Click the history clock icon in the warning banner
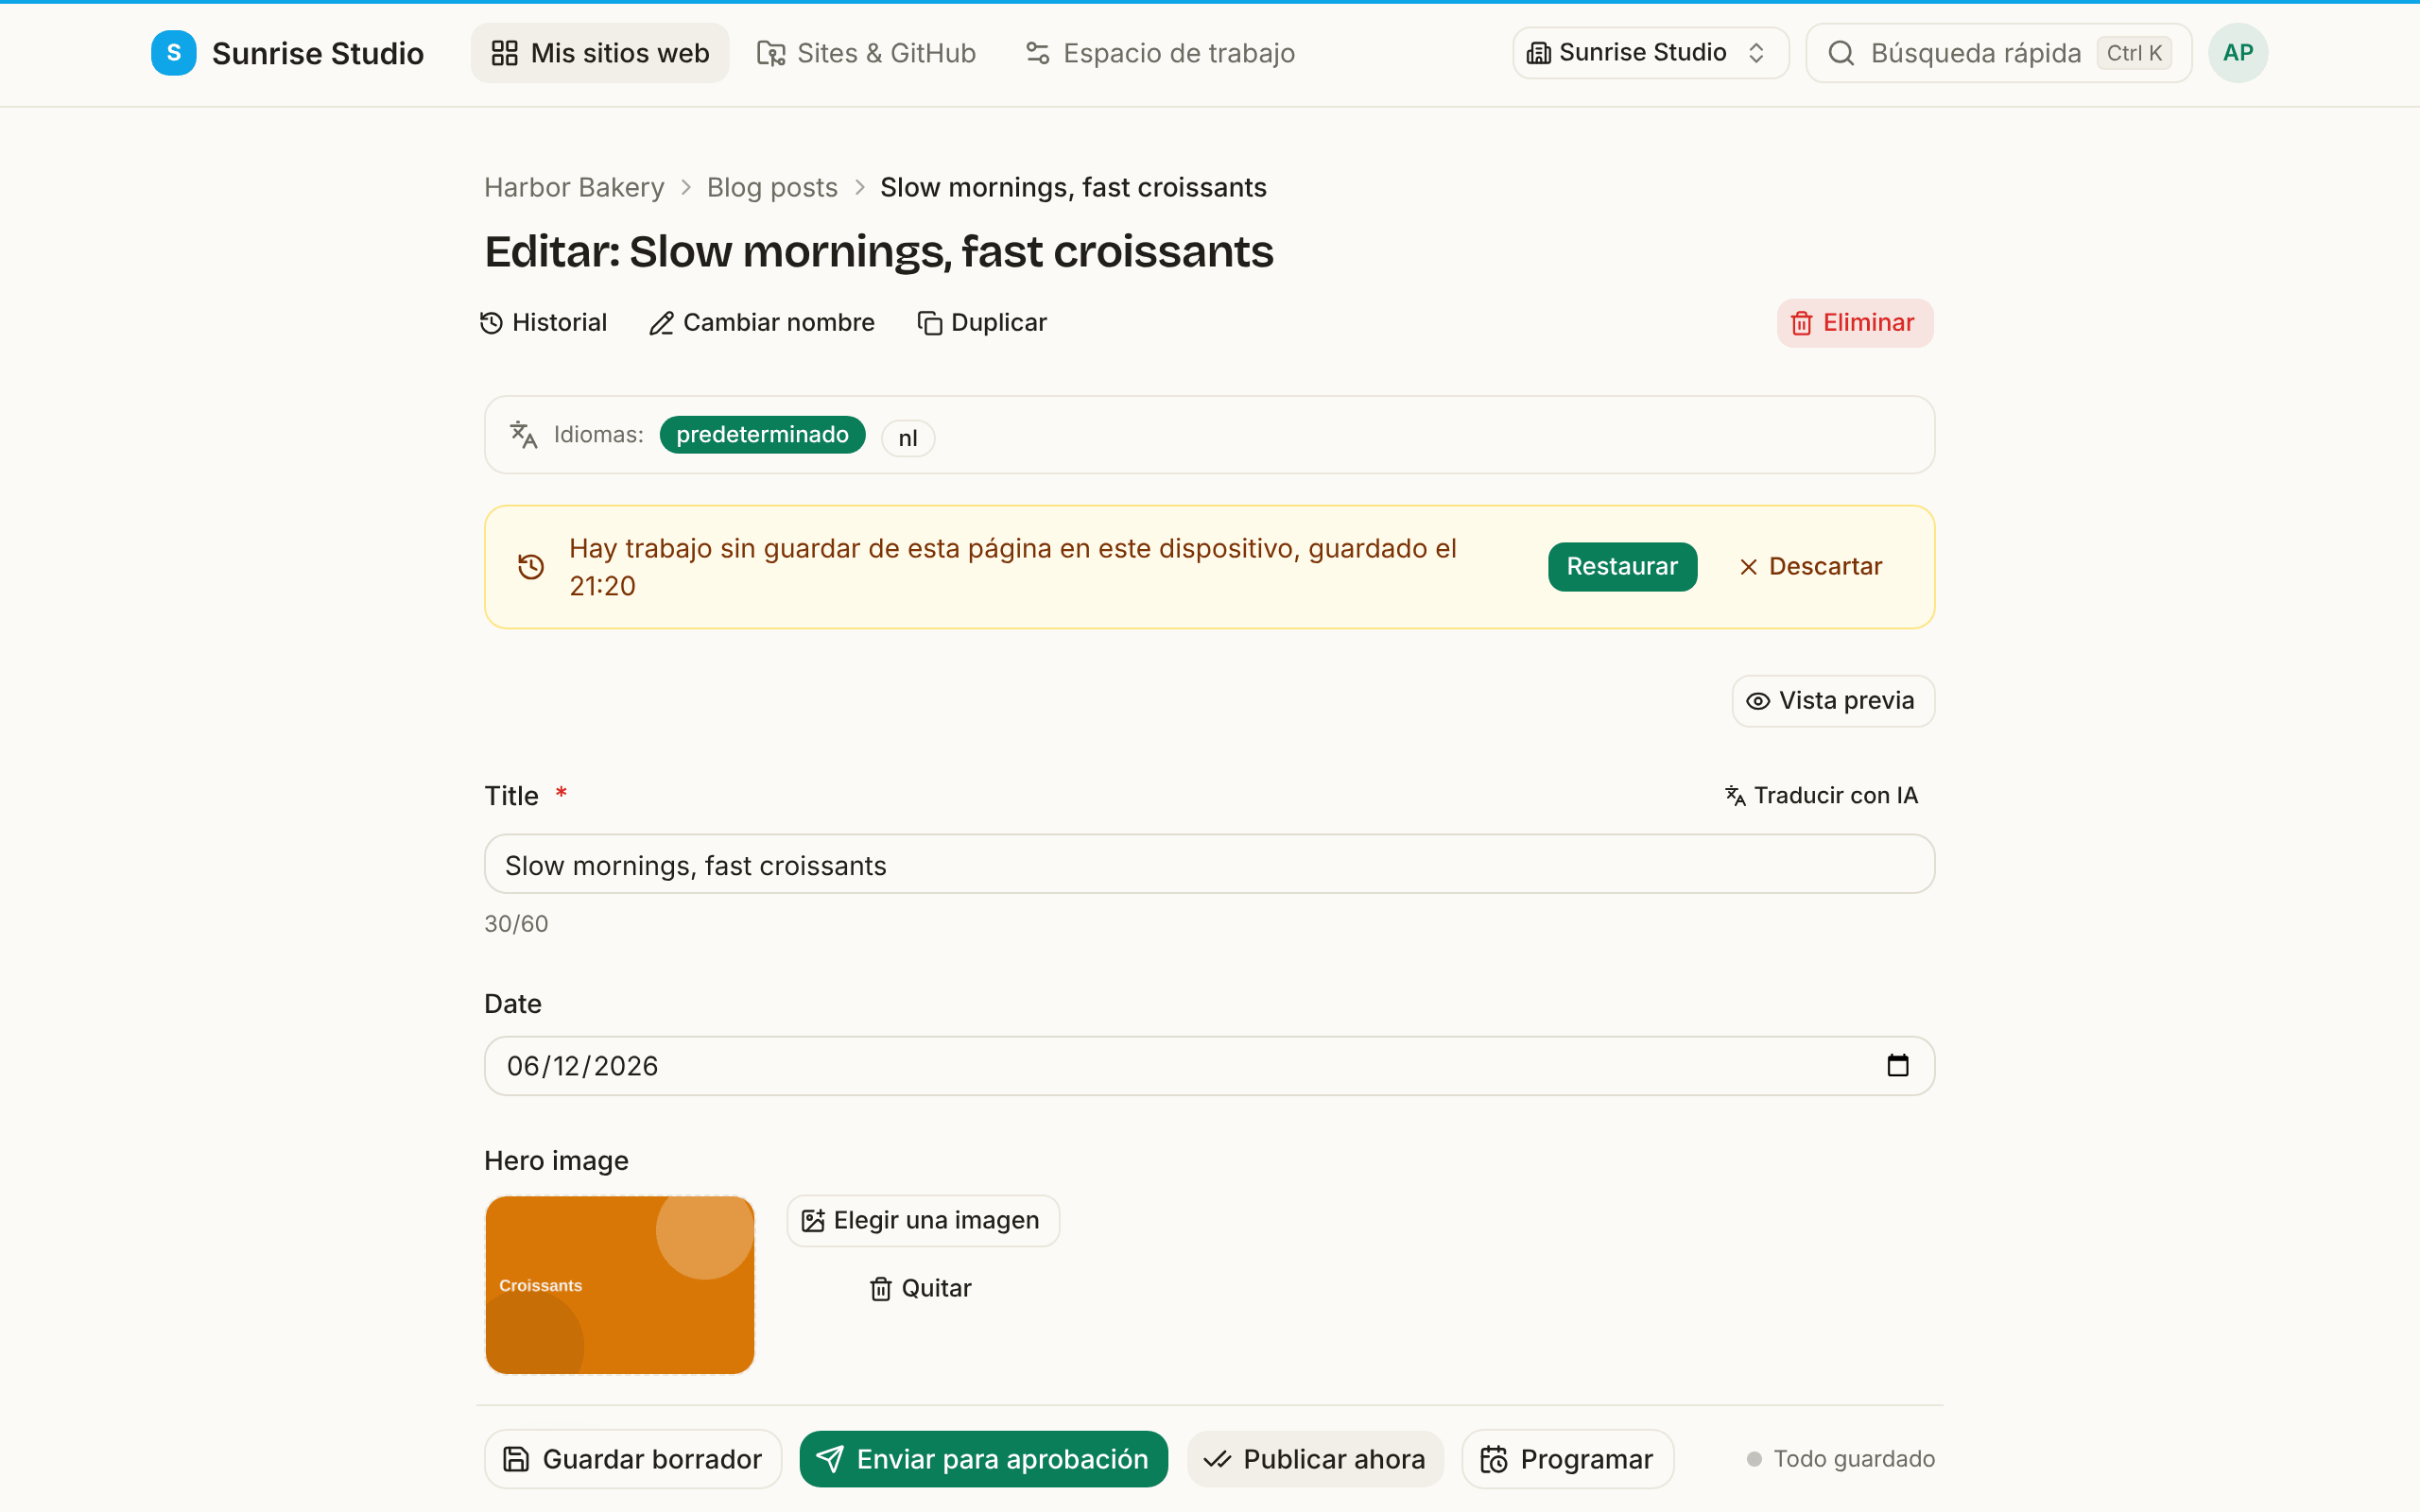Image resolution: width=2420 pixels, height=1512 pixels. pyautogui.click(x=531, y=567)
